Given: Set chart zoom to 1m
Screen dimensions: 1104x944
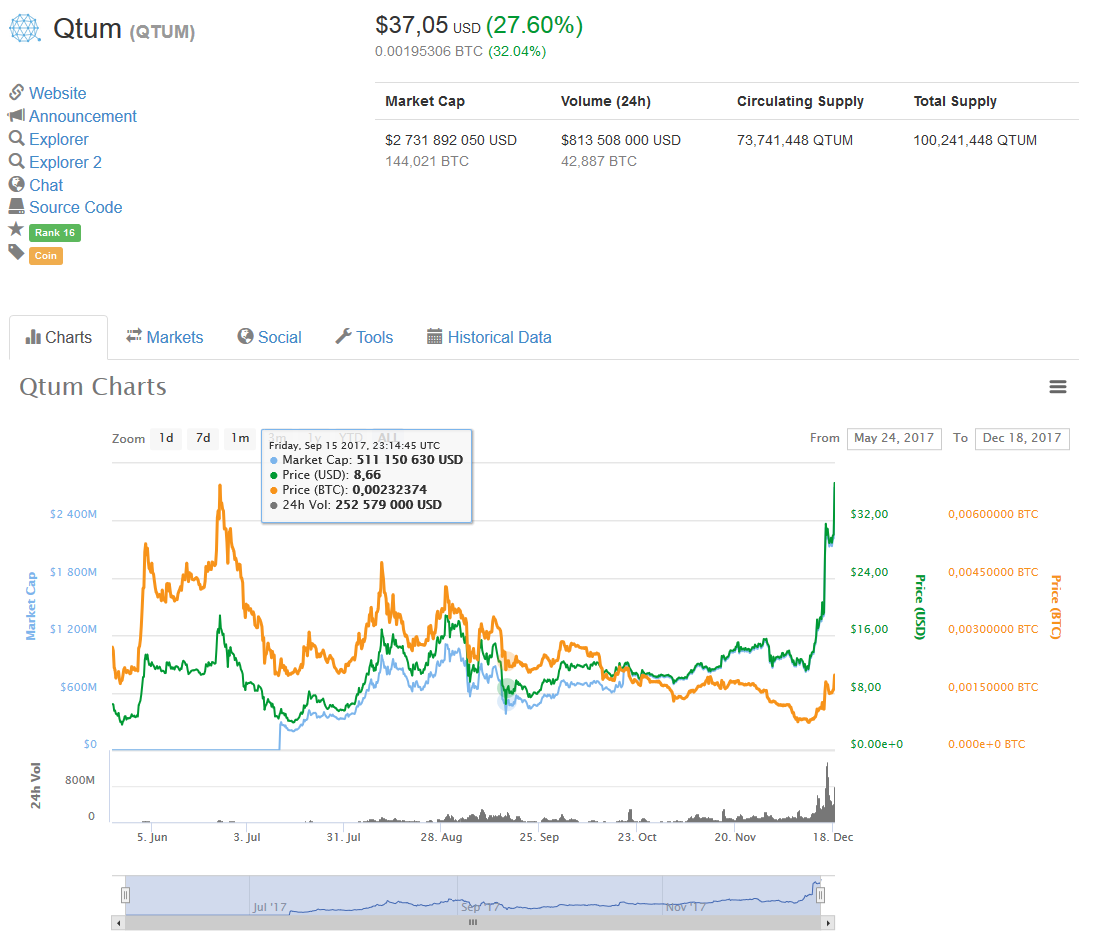Looking at the screenshot, I should (x=240, y=438).
